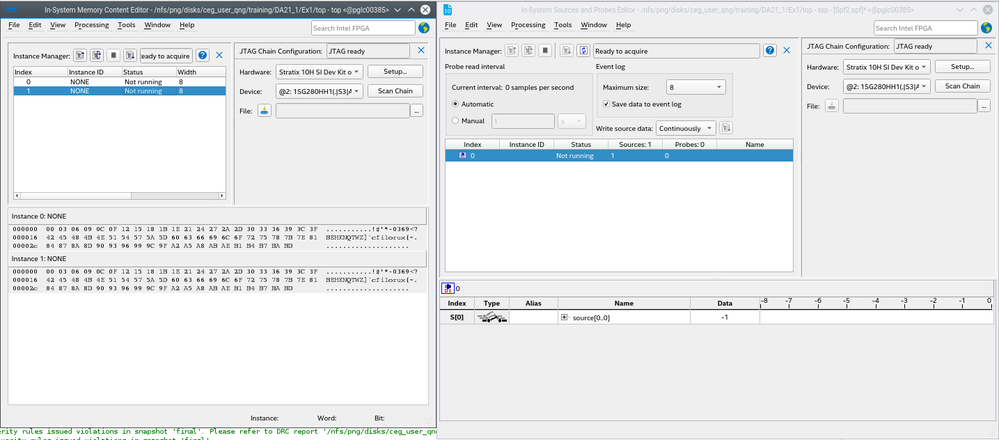Click the Sources and Probes Instance Manager help icon
The image size is (999, 440).
[770, 49]
